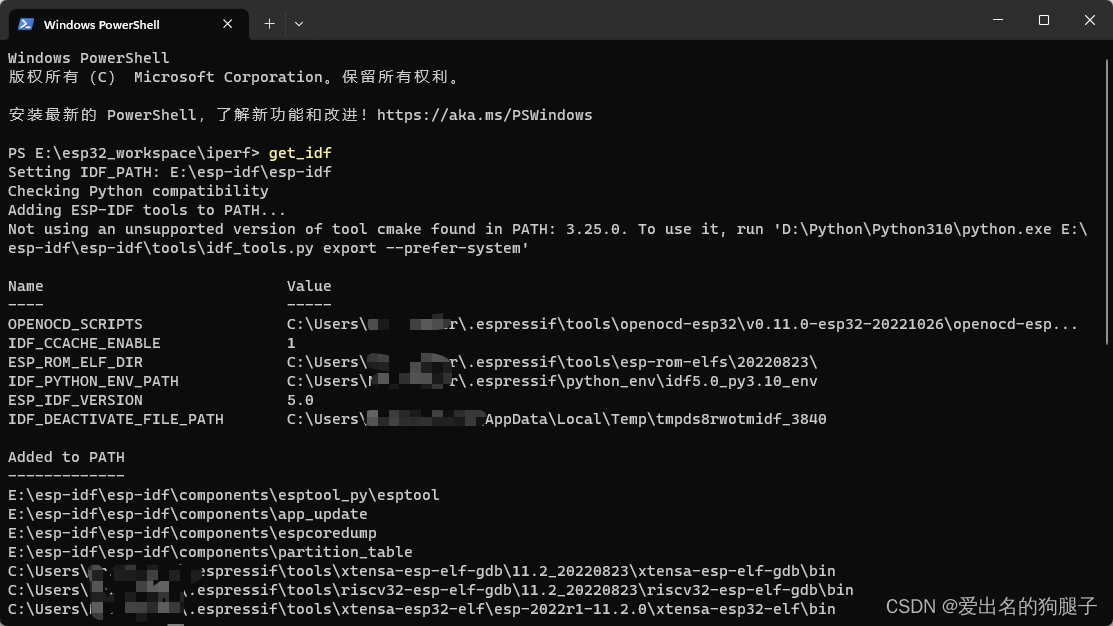
Task: Open a new tab with the plus icon
Action: pyautogui.click(x=268, y=23)
